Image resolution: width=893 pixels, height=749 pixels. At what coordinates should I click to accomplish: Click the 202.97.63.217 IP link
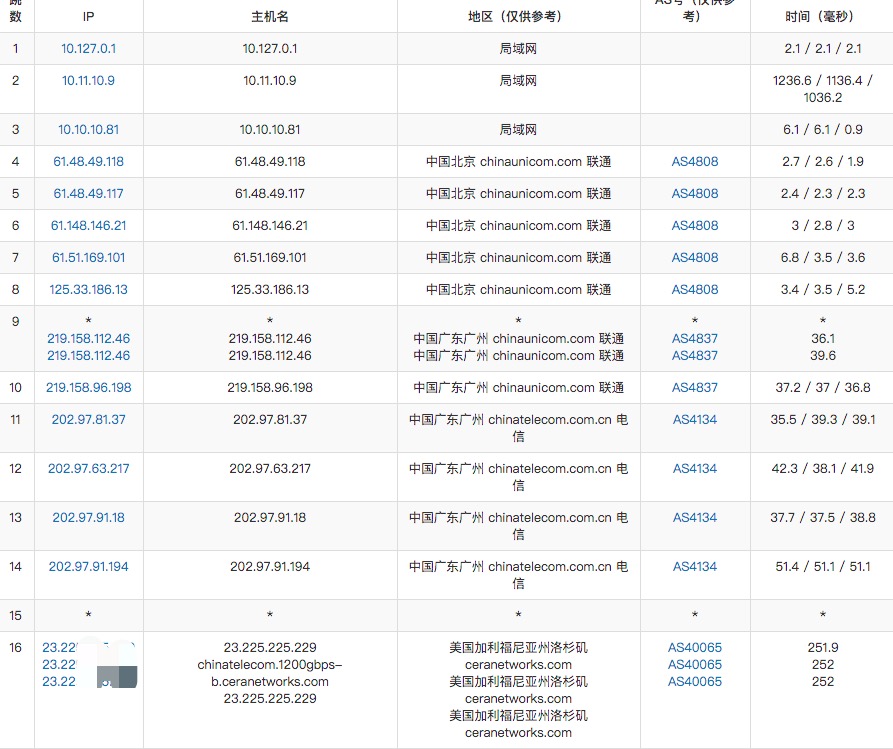pyautogui.click(x=88, y=468)
